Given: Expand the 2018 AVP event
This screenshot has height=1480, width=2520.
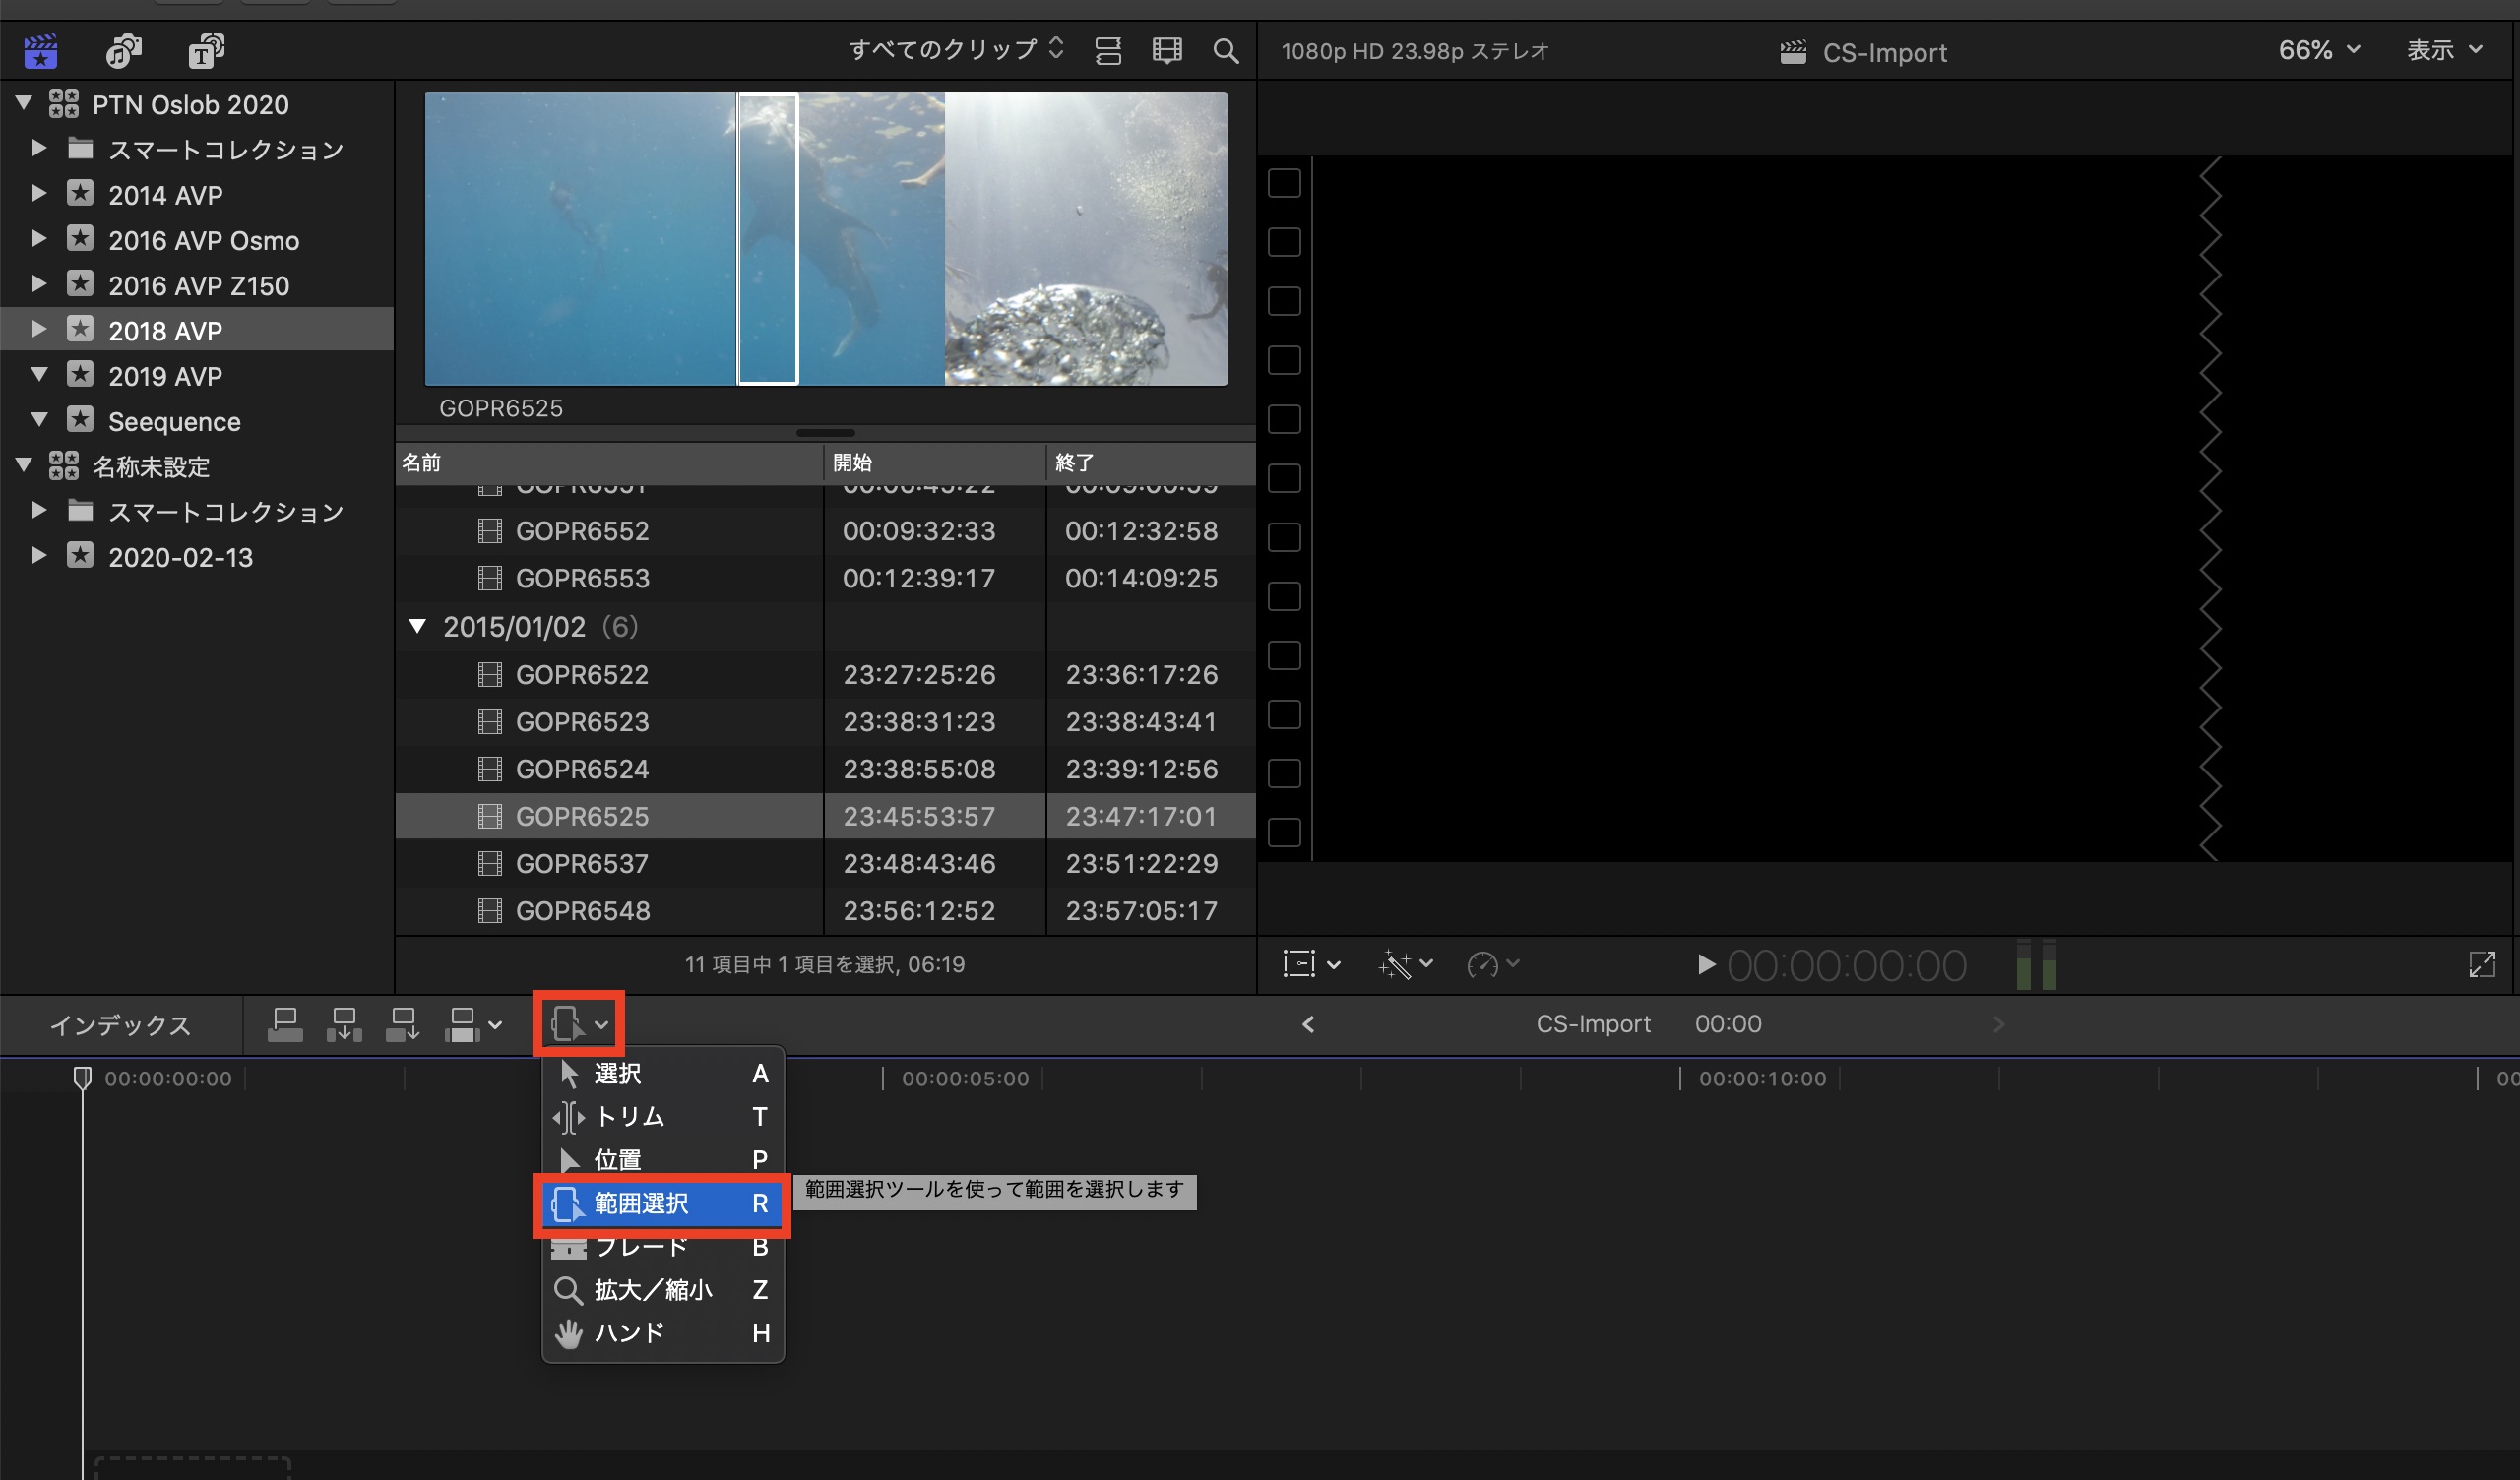Looking at the screenshot, I should [39, 330].
